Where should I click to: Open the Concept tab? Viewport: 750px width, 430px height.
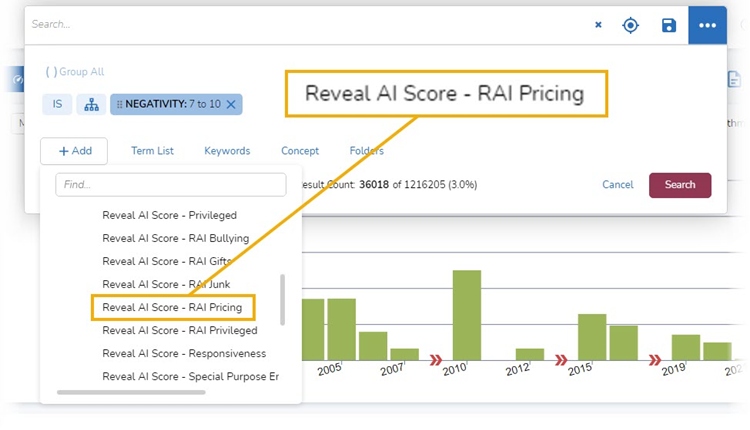[x=300, y=151]
